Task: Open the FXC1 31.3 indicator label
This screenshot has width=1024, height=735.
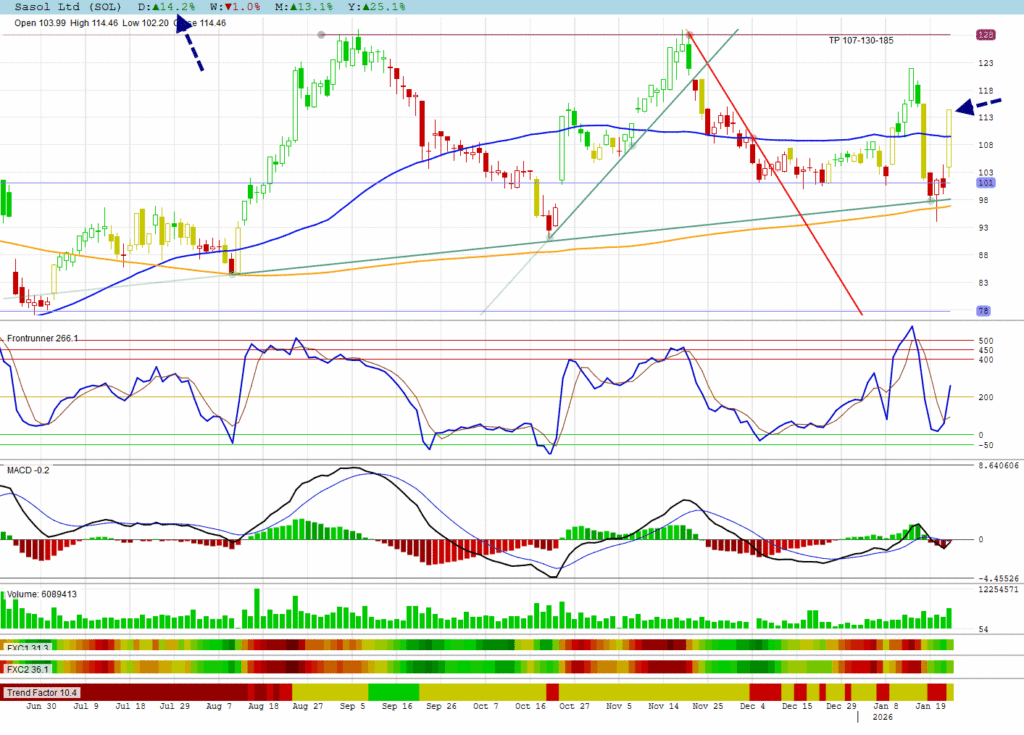Action: tap(28, 647)
